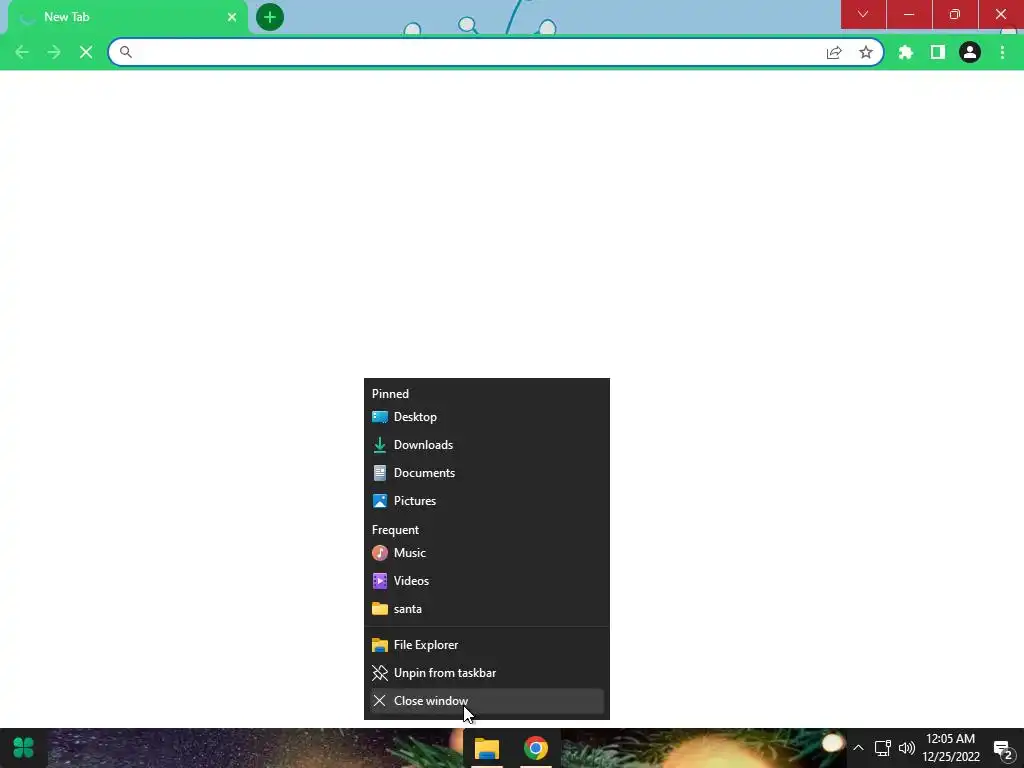Open pinned Documents folder
Screen dimensions: 1024x768
(x=487, y=473)
